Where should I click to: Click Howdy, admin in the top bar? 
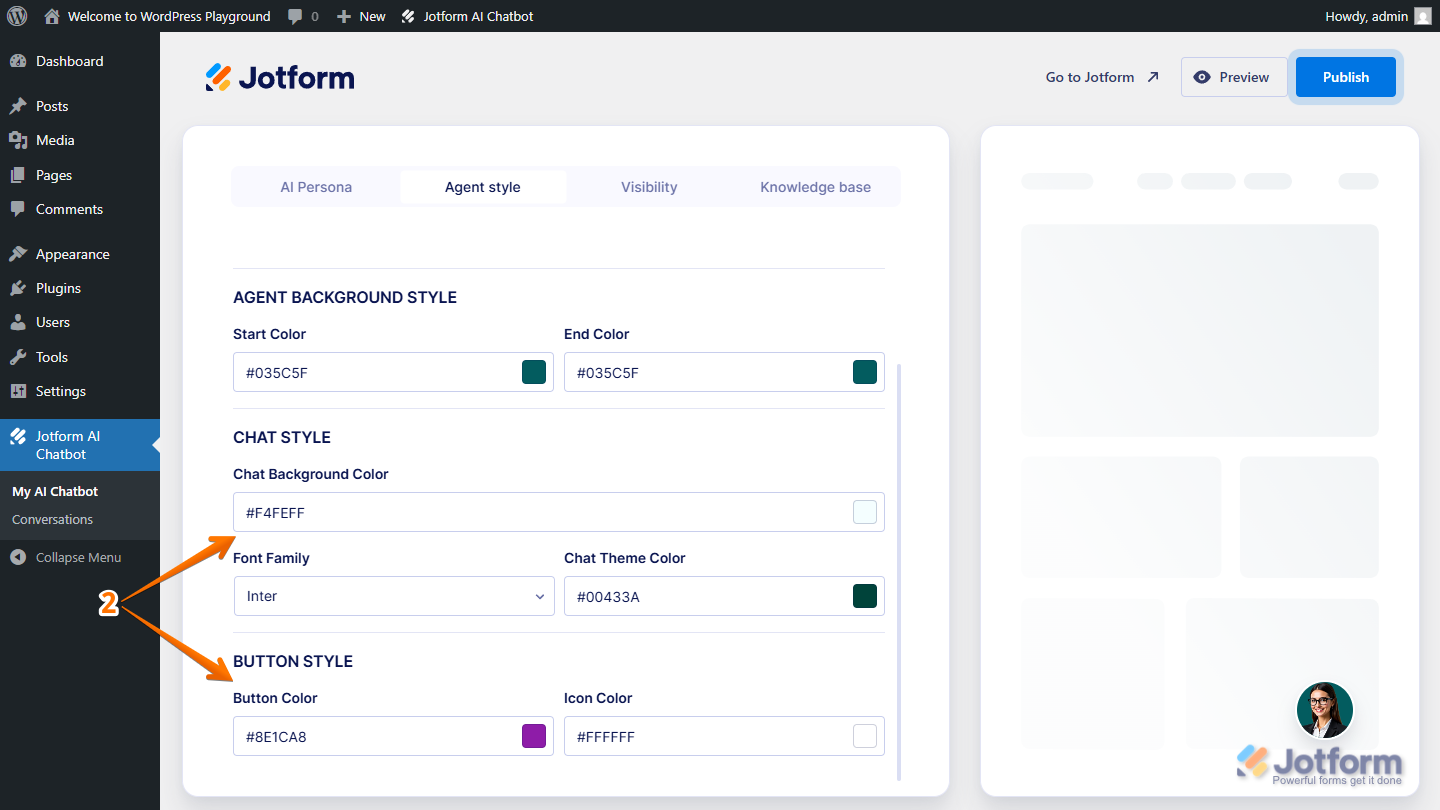[x=1366, y=16]
